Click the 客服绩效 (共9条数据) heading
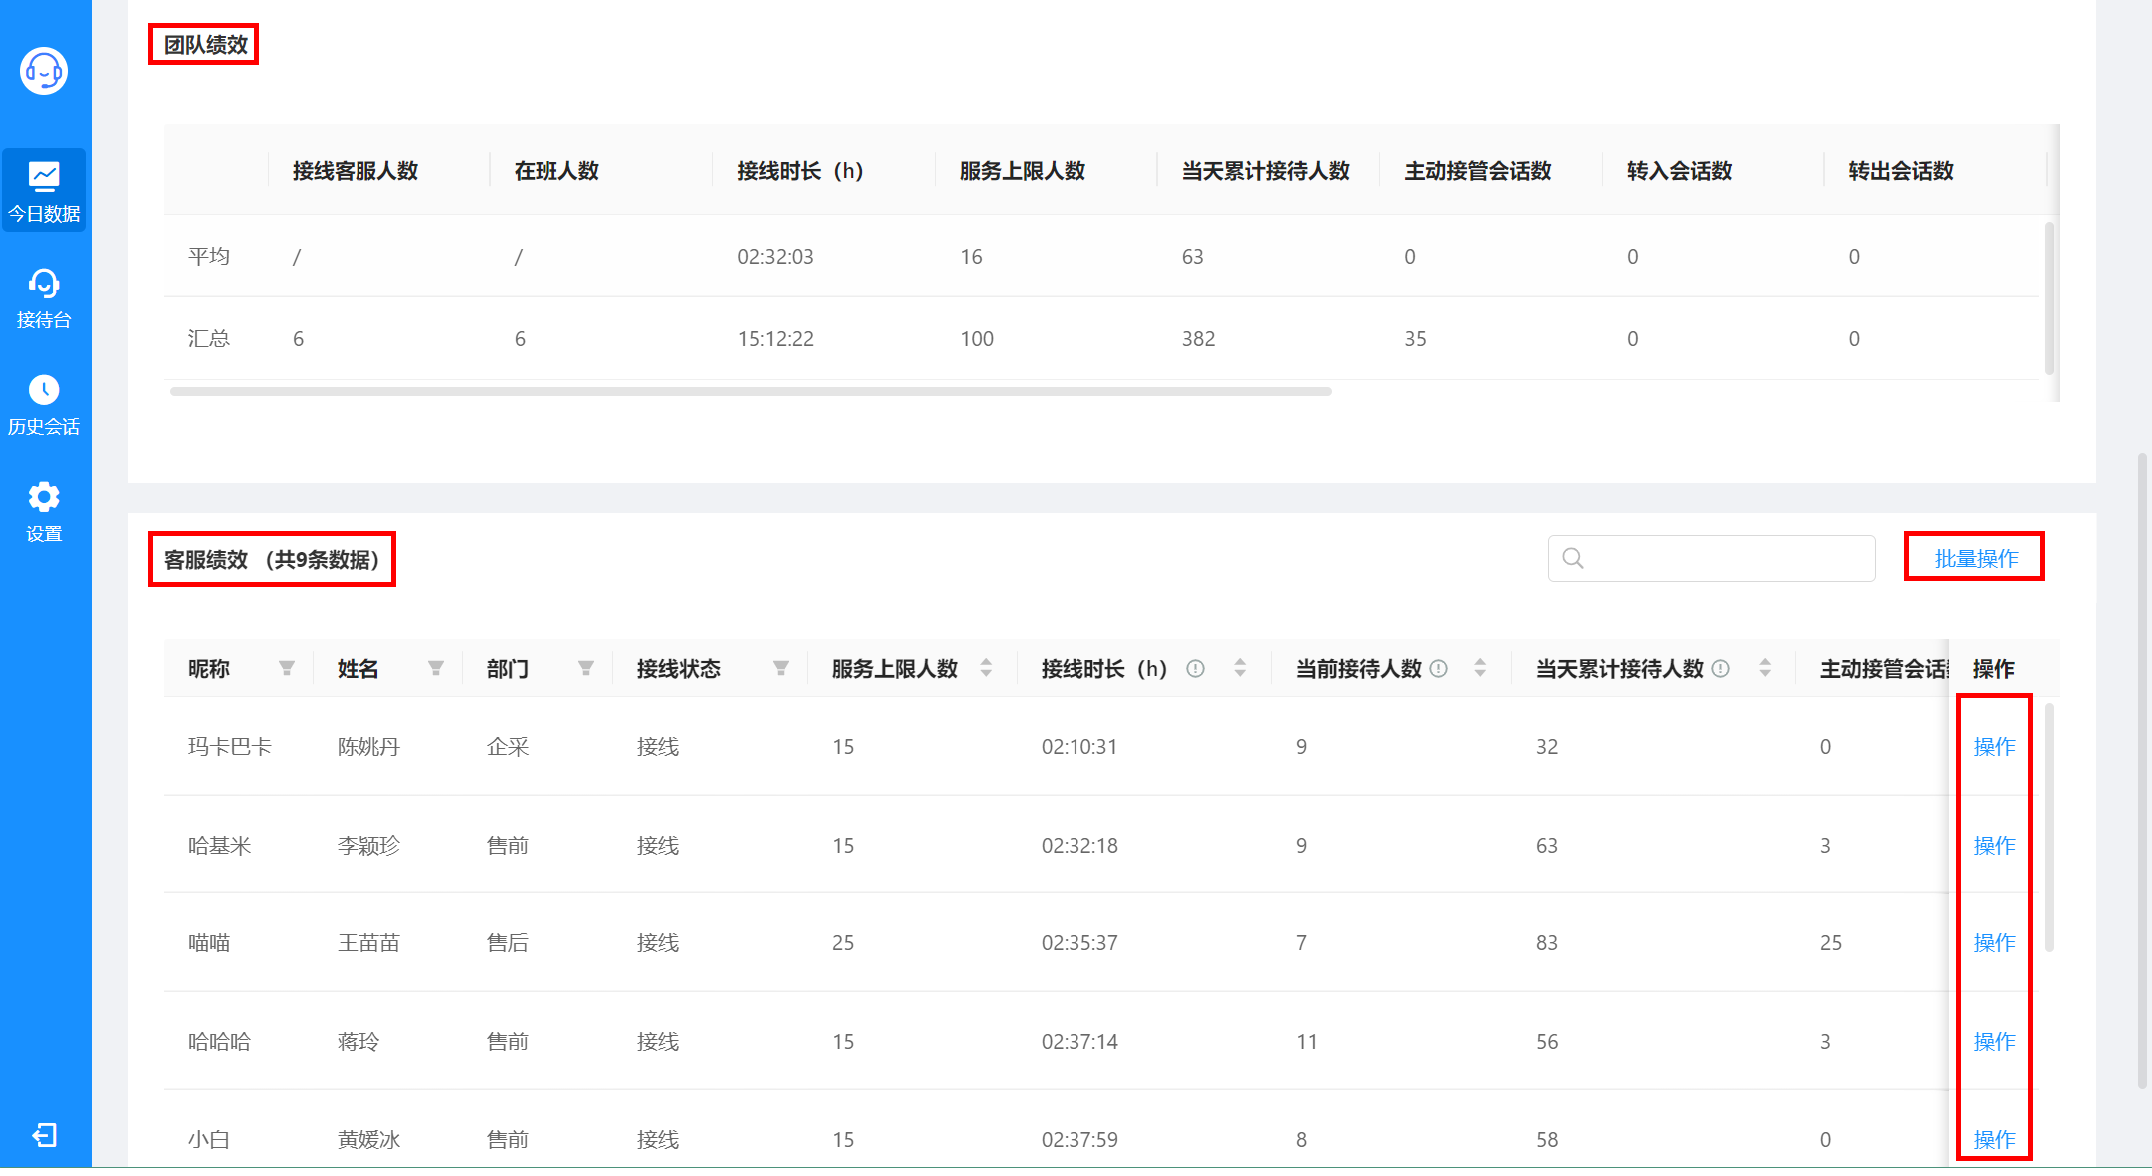Image resolution: width=2152 pixels, height=1176 pixels. point(272,559)
